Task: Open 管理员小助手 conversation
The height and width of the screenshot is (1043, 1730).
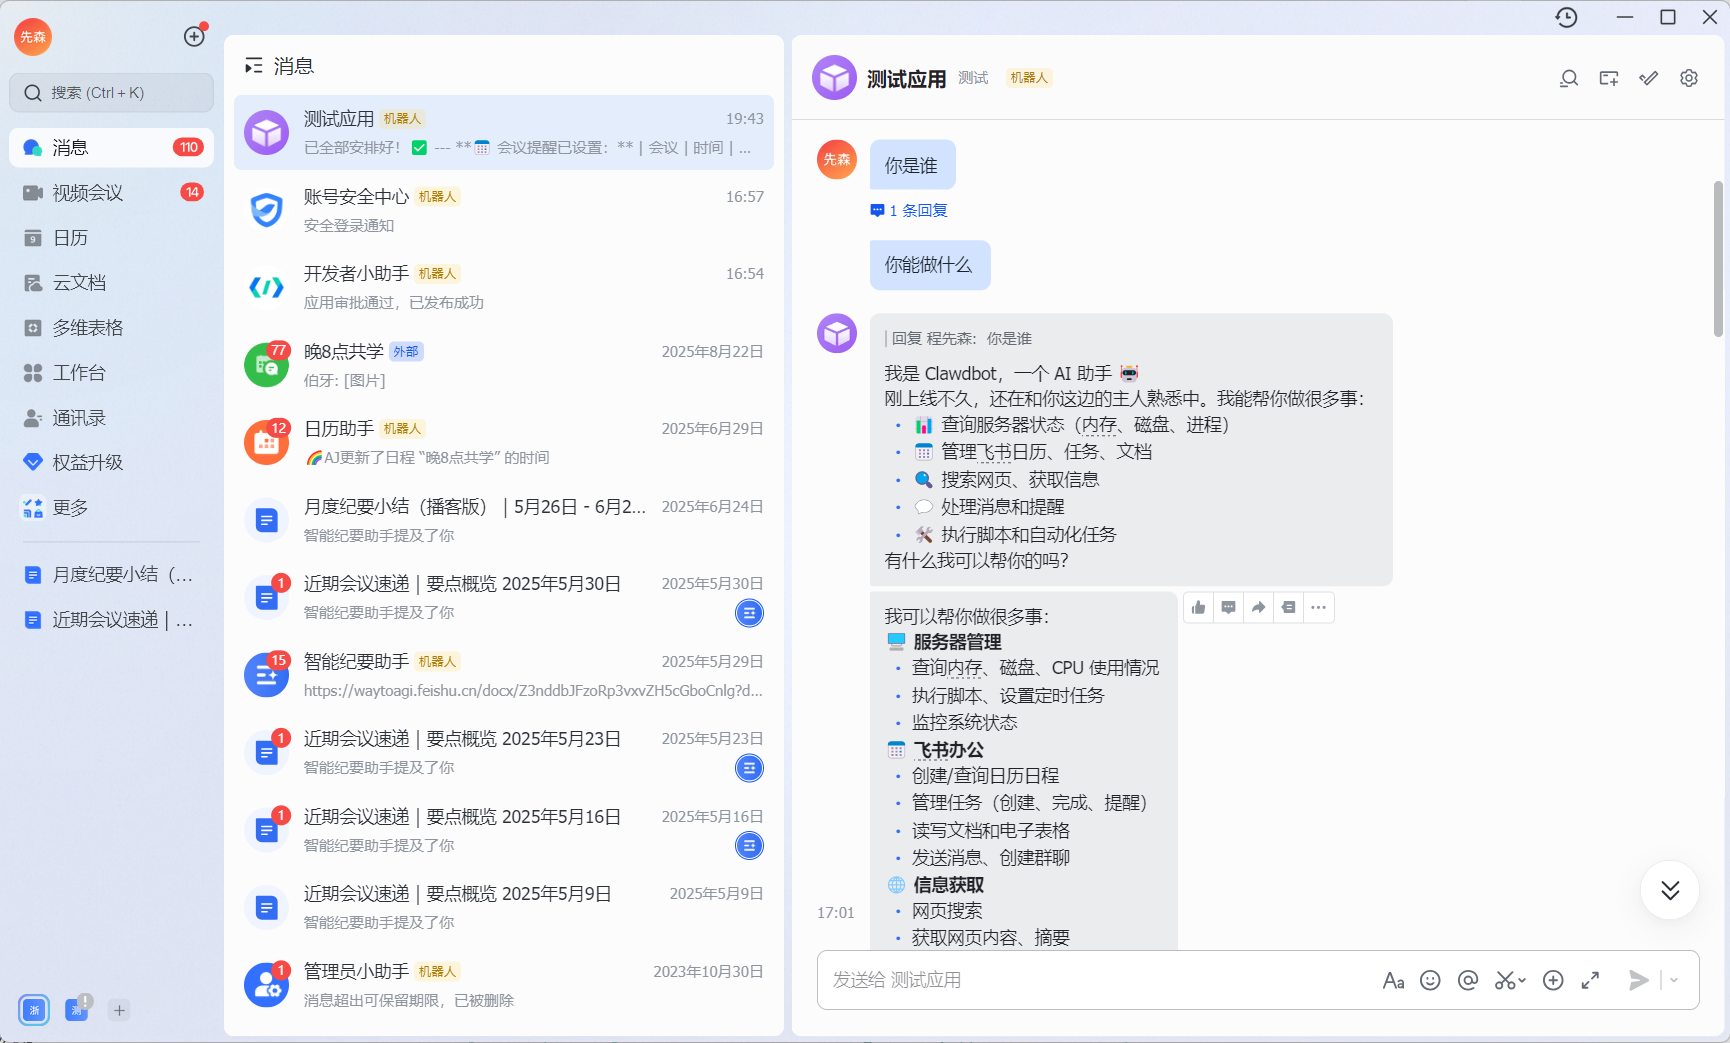Action: 504,985
